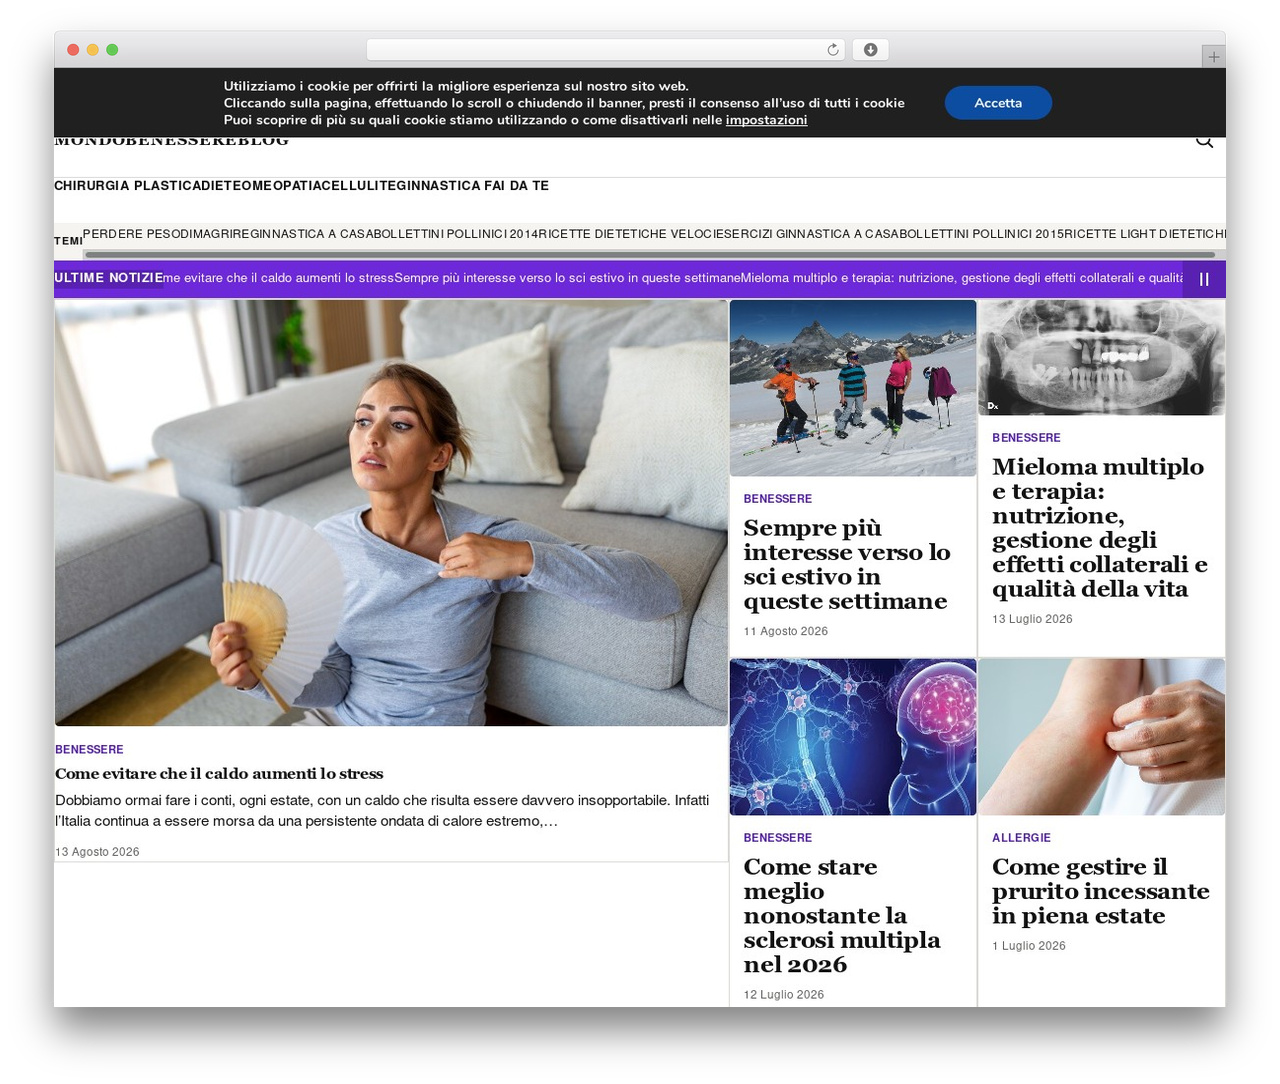Image resolution: width=1280 pixels, height=1084 pixels.
Task: Click Benessere label above the Mieloma article
Action: 1026,438
